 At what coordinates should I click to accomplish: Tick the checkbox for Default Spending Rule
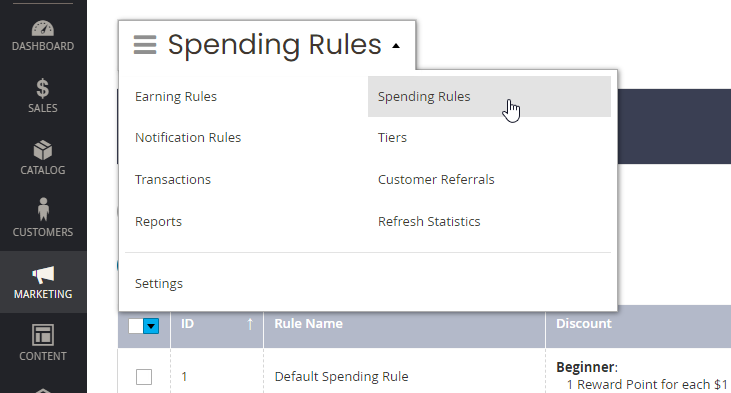point(144,377)
